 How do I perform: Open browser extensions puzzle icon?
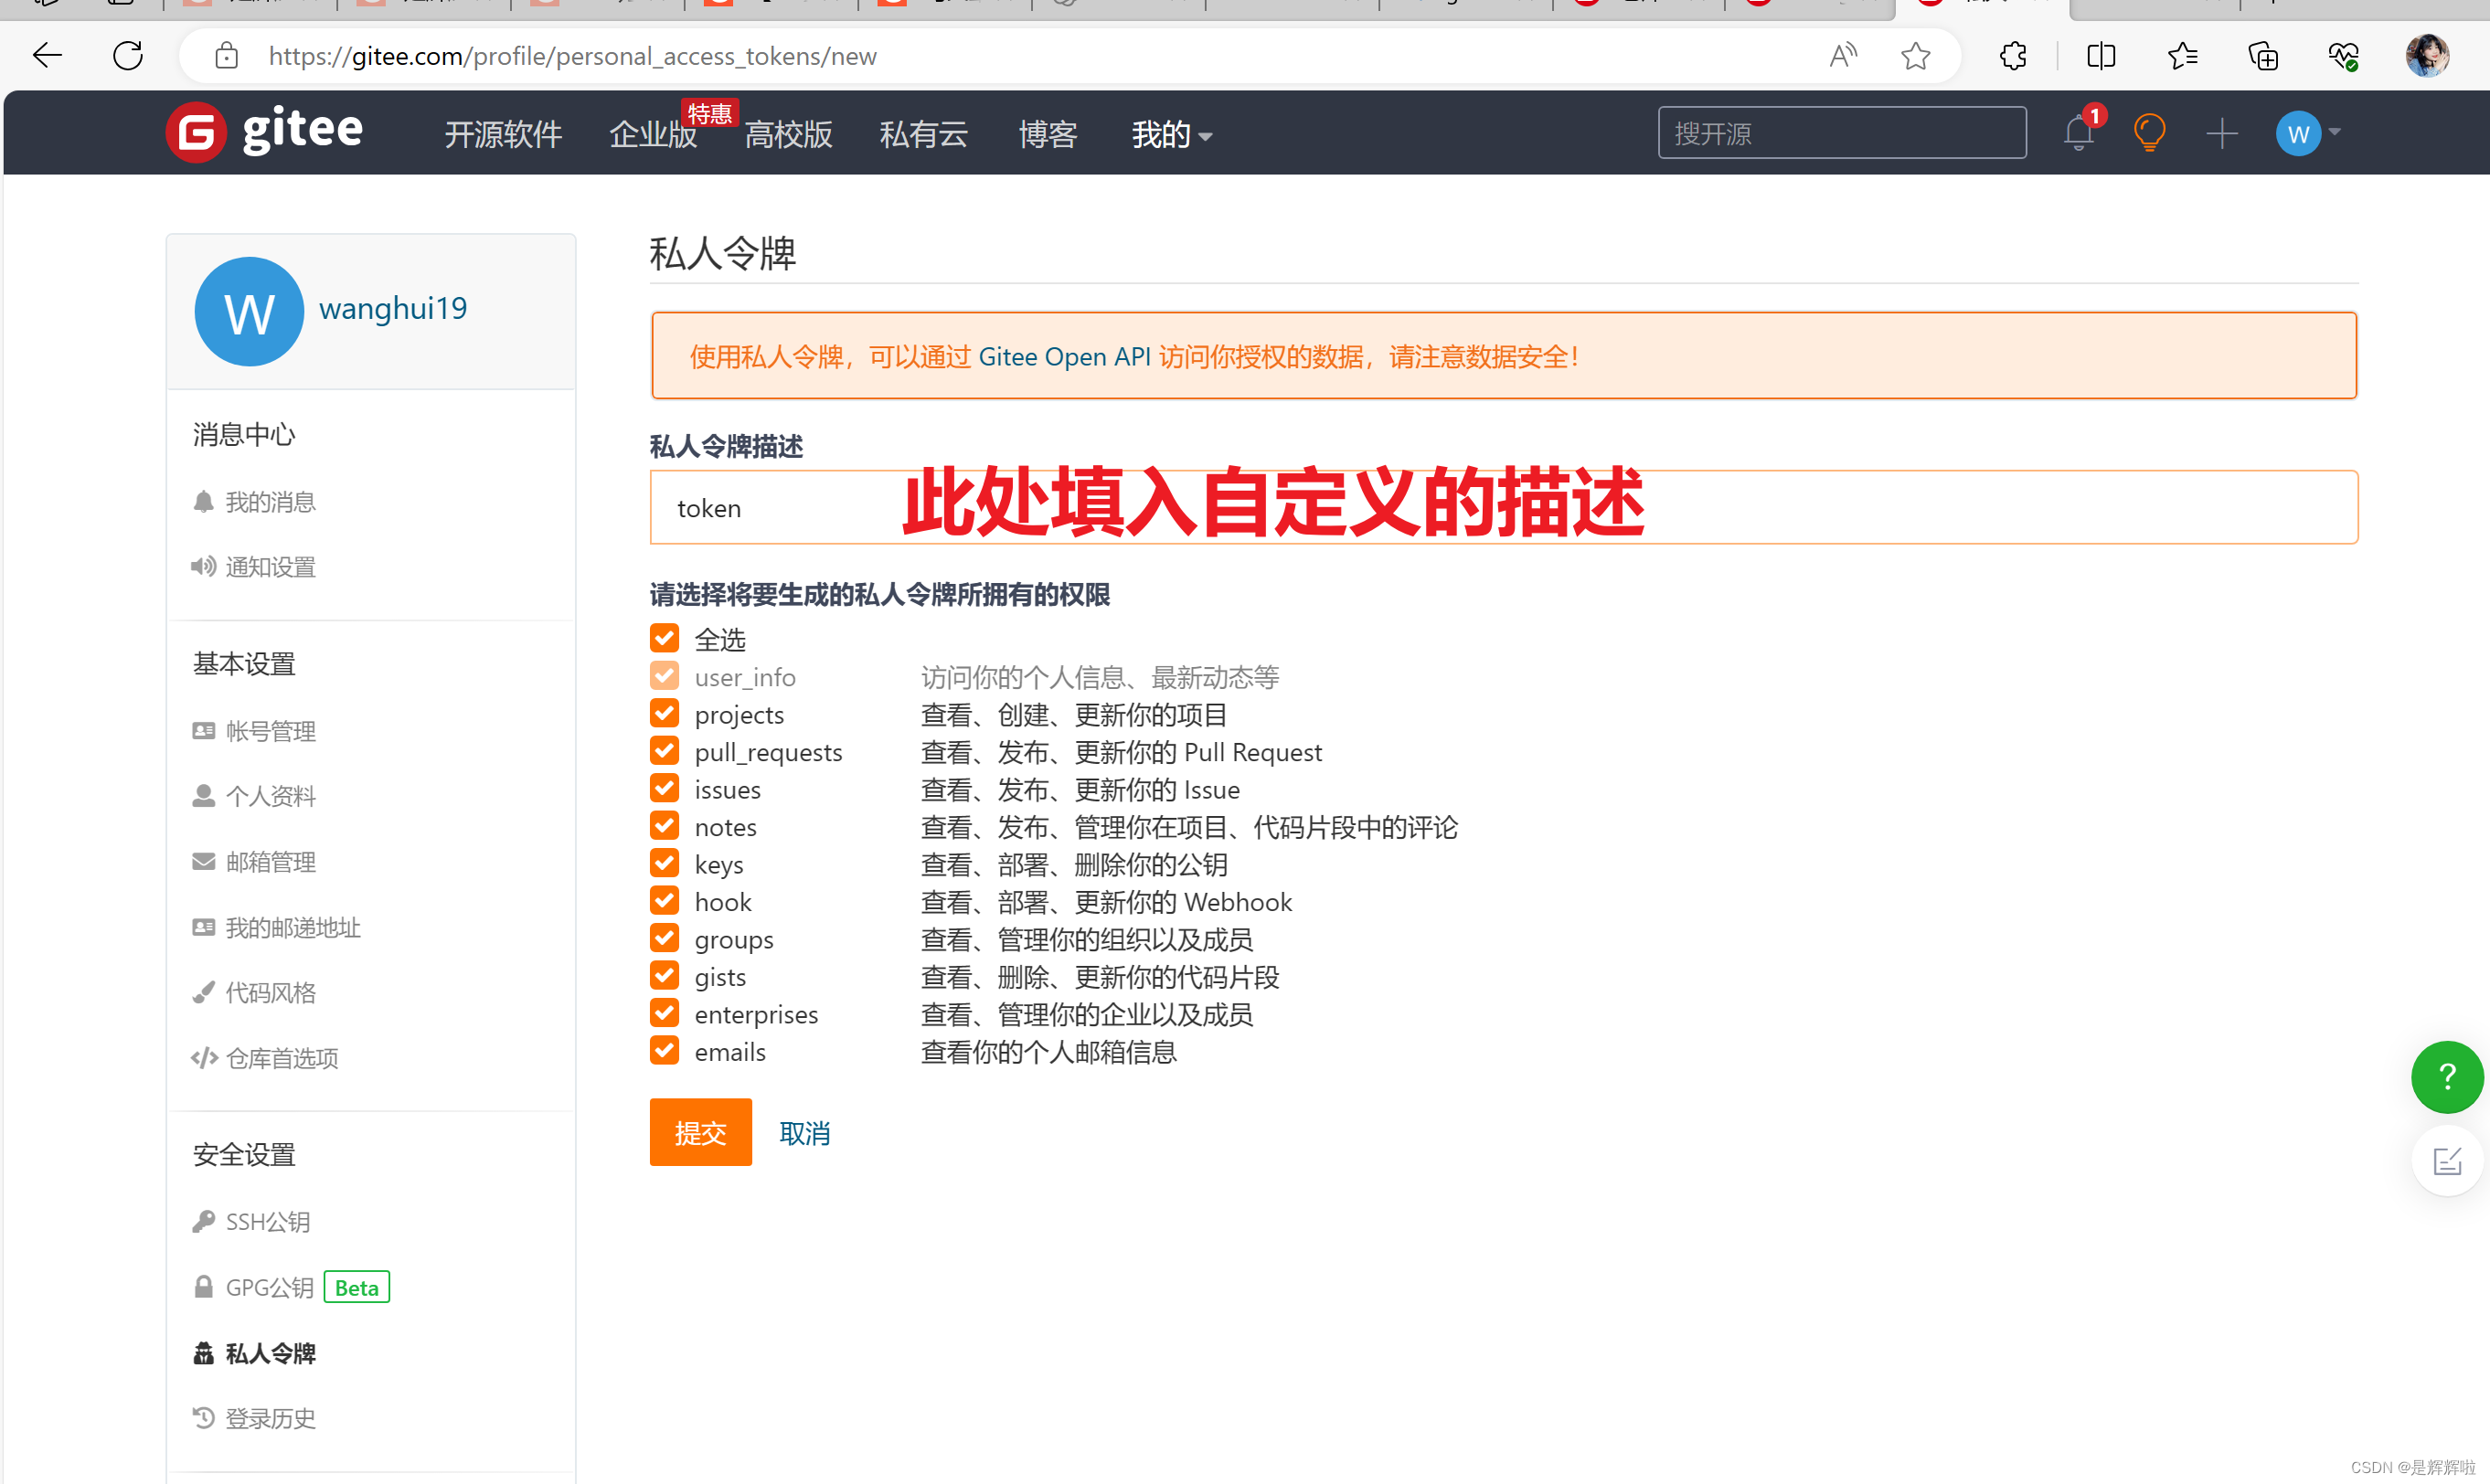(2013, 56)
